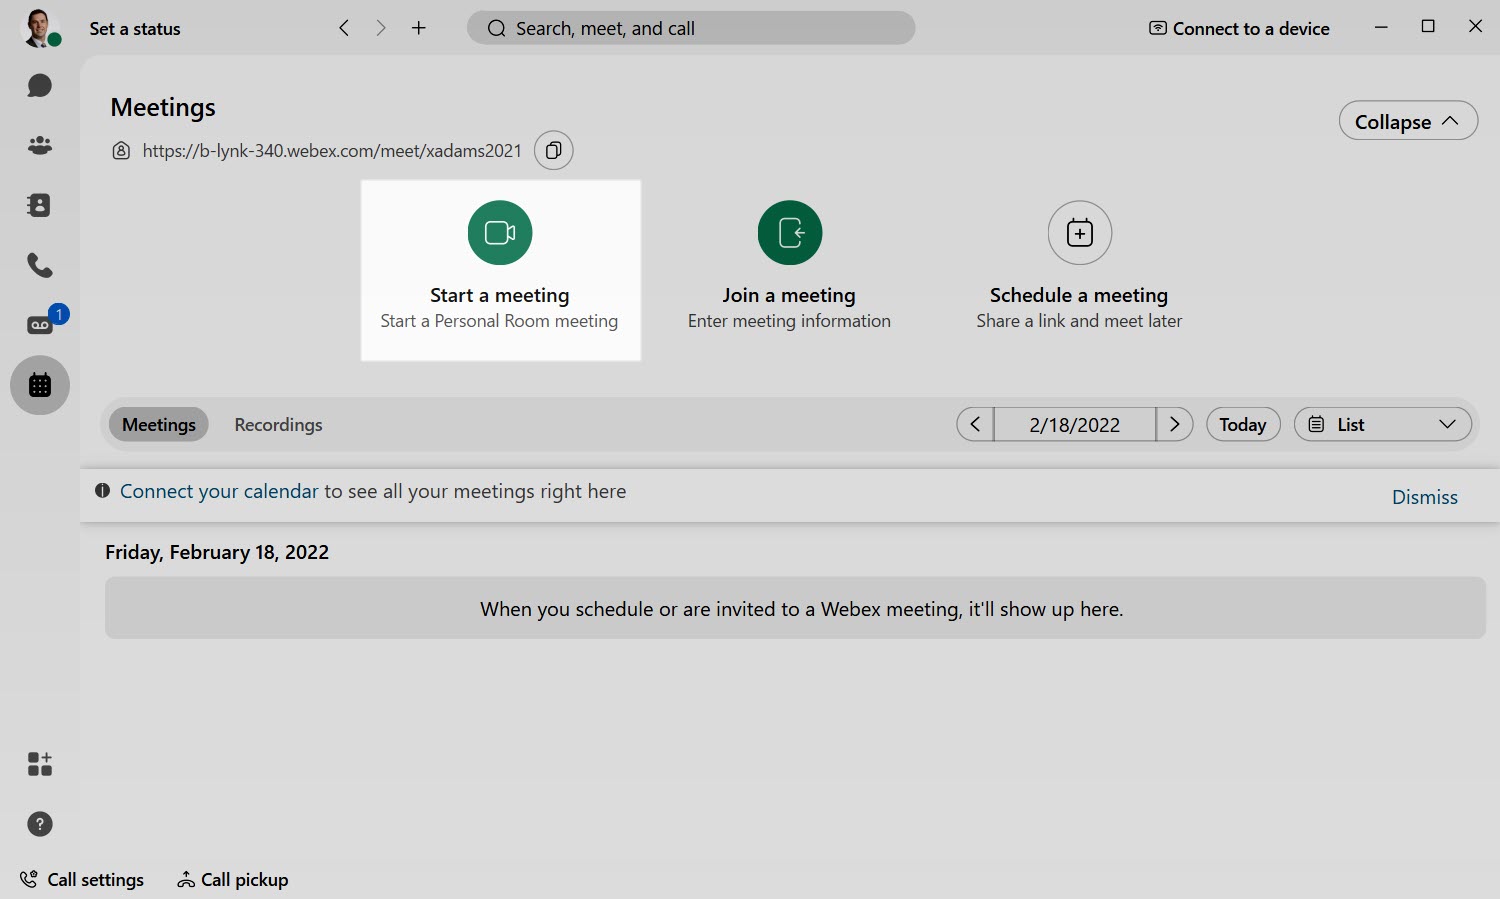Image resolution: width=1500 pixels, height=899 pixels.
Task: Click the Enter meeting information text
Action: coord(789,321)
